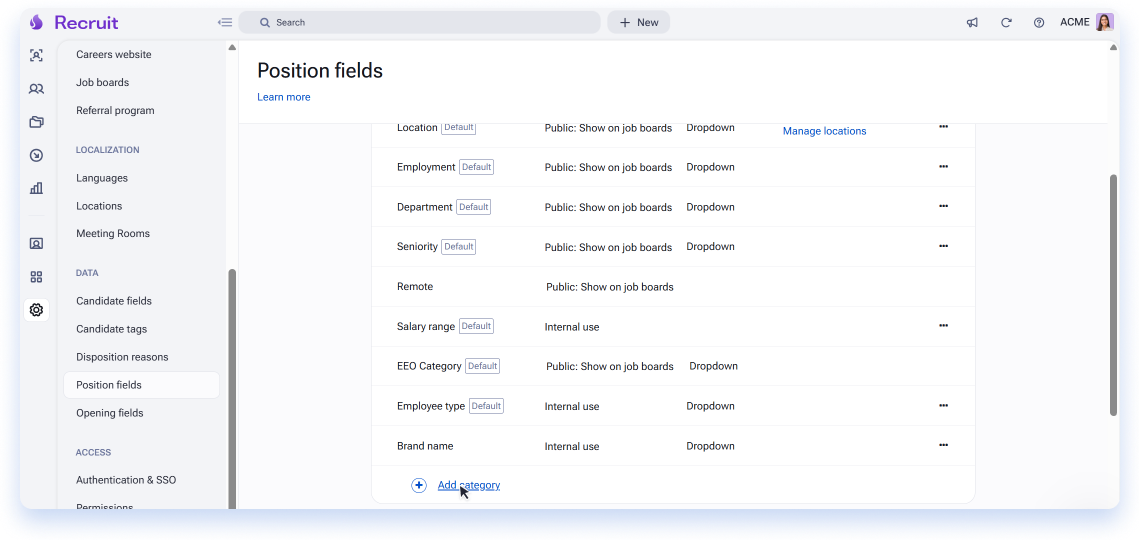The width and height of the screenshot is (1139, 540).
Task: Open the candidate scan icon in left rail
Action: [36, 55]
